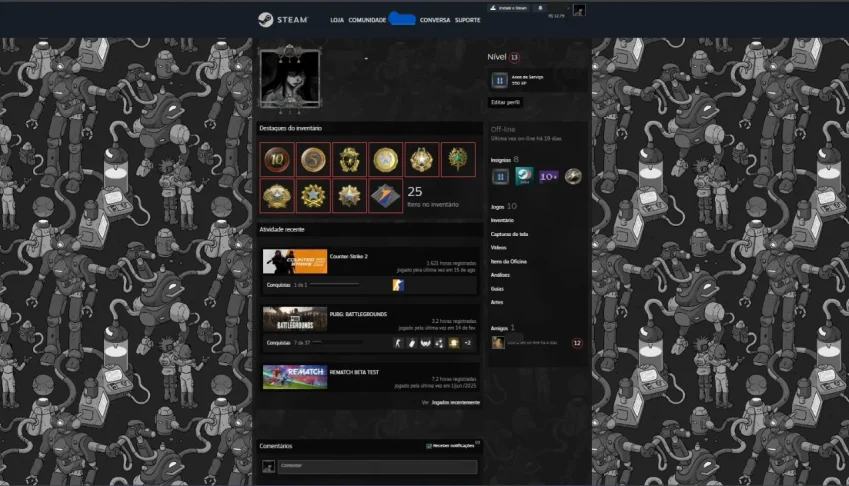Viewport: 849px width, 486px height.
Task: Select the 5 year coin inventory item
Action: pyautogui.click(x=314, y=159)
